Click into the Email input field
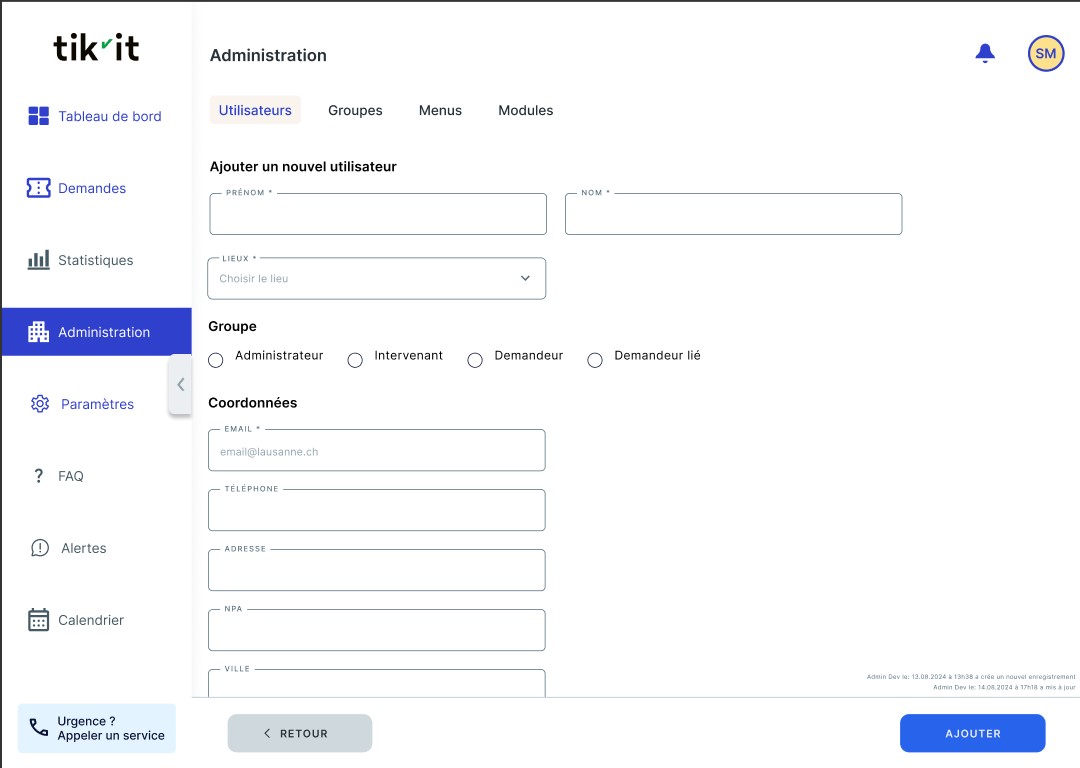Image resolution: width=1080 pixels, height=768 pixels. [377, 452]
